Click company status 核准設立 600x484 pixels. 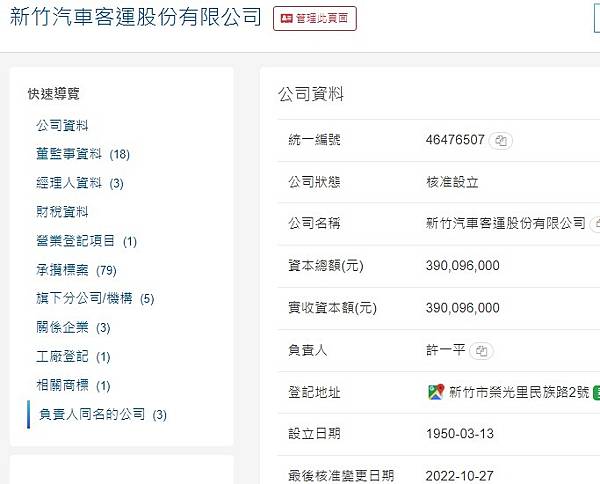452,182
